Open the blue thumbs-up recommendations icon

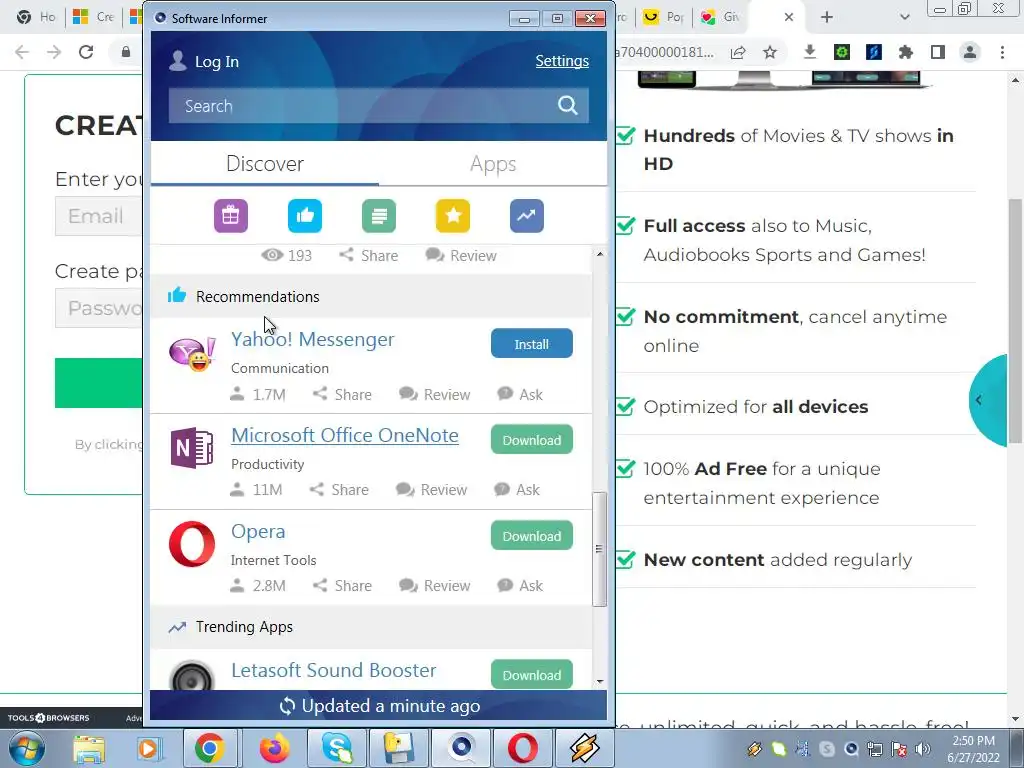305,216
